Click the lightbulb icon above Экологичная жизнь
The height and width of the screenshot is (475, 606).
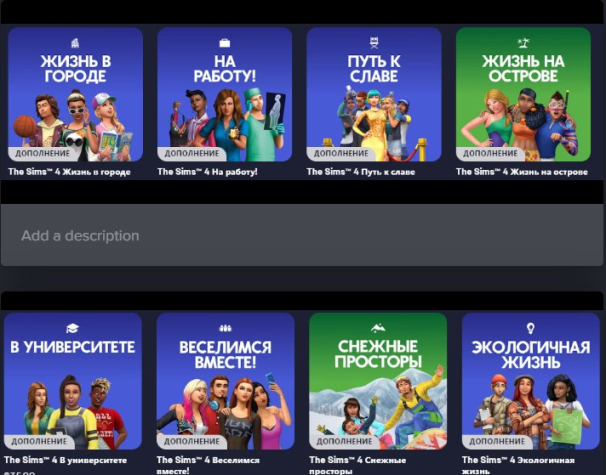(529, 328)
